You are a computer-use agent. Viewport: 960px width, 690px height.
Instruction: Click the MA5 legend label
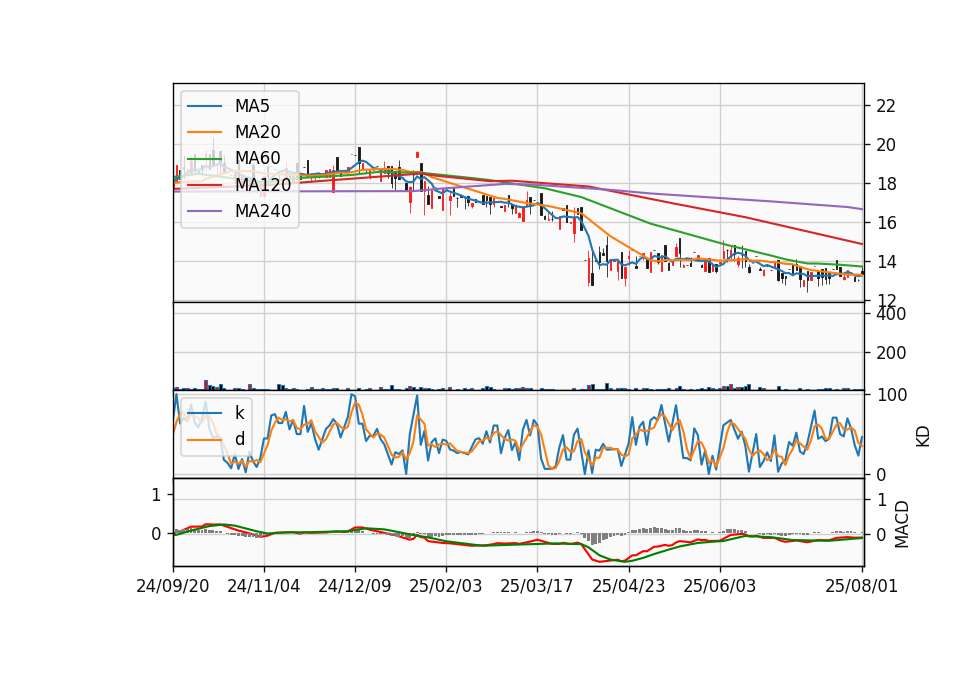[x=252, y=106]
